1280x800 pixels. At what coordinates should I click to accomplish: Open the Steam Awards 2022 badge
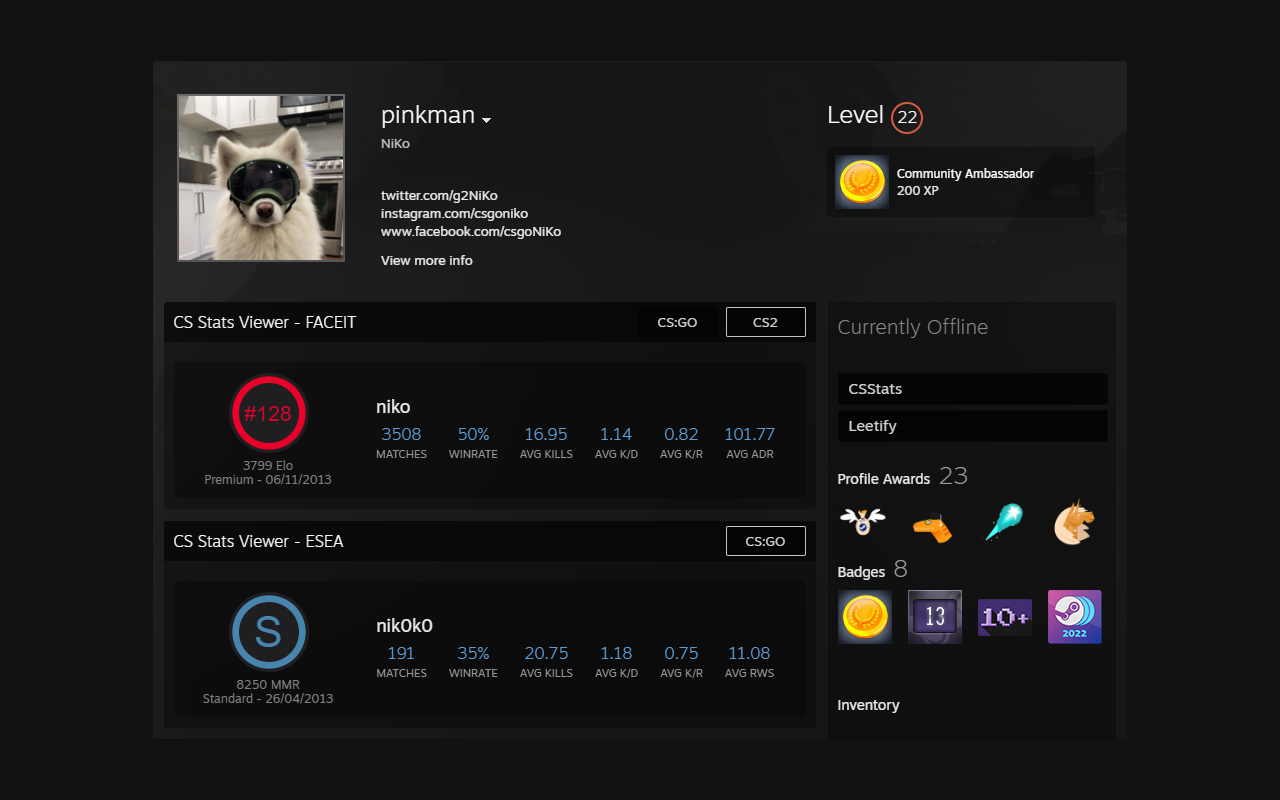point(1074,616)
